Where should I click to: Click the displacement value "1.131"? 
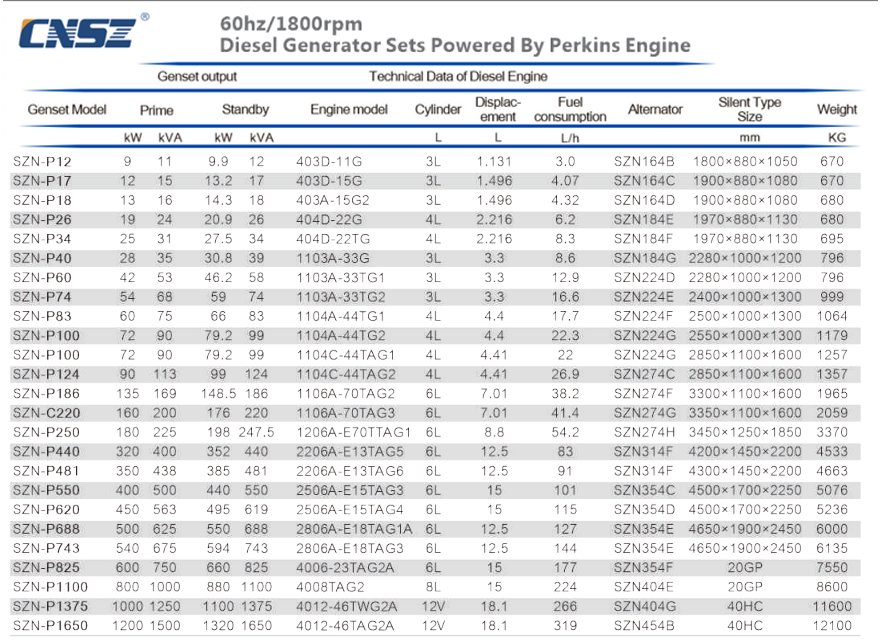pyautogui.click(x=494, y=162)
